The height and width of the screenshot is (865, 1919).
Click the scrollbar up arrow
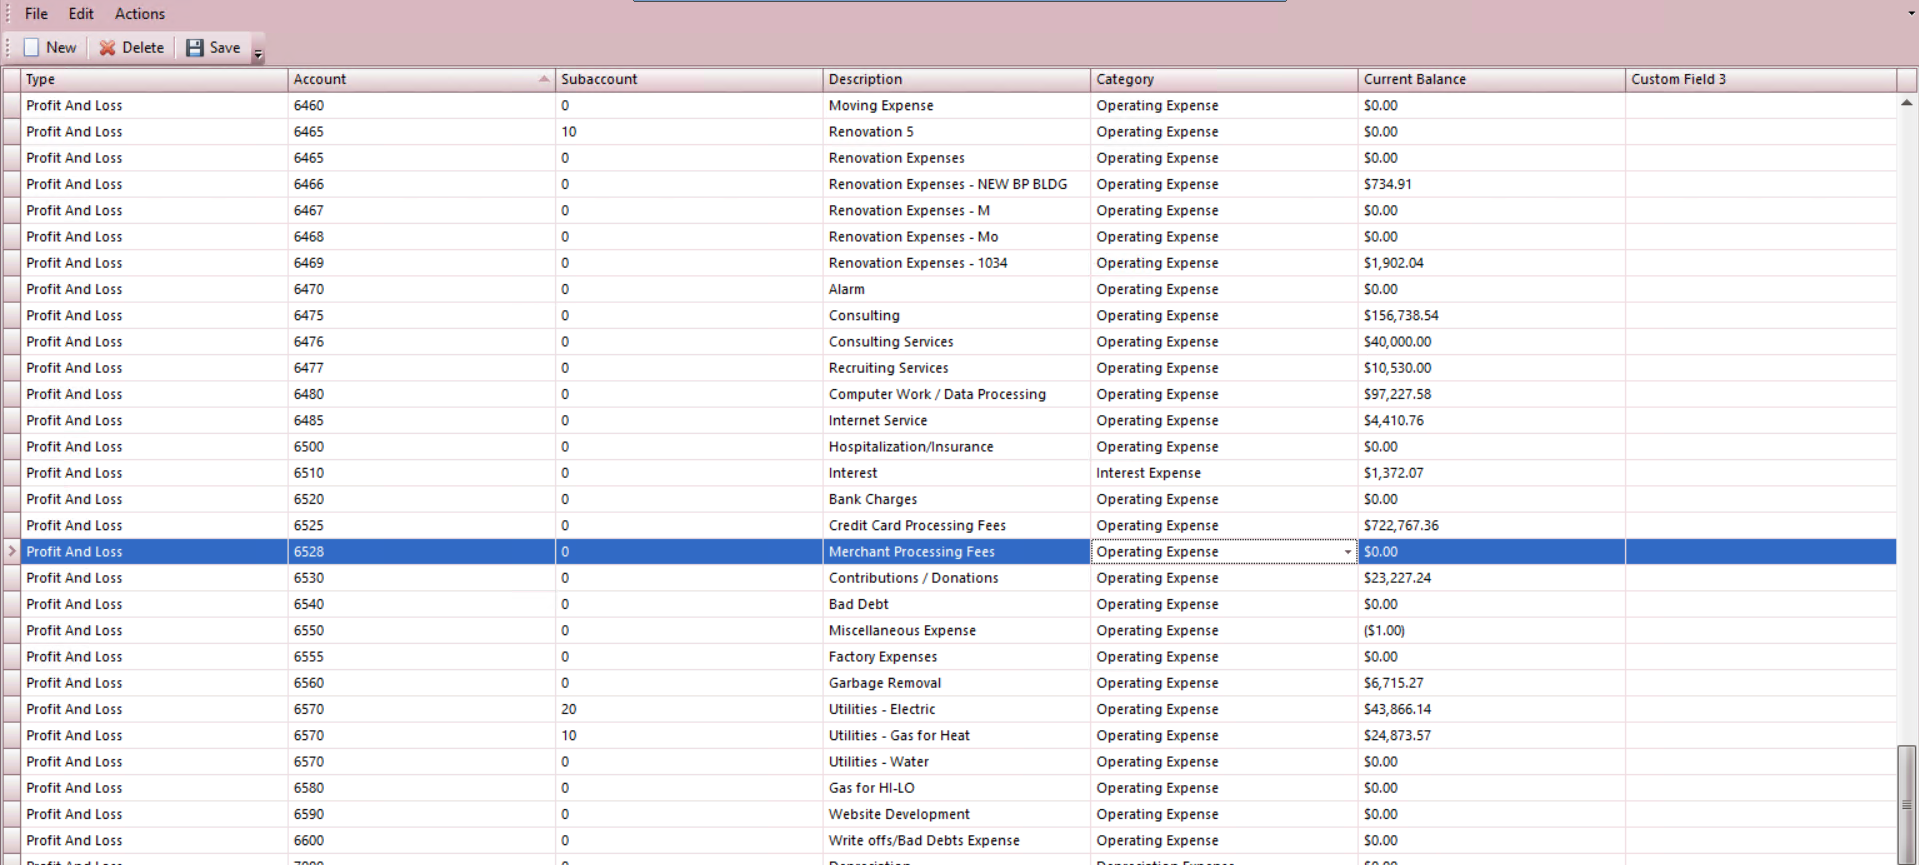point(1907,103)
